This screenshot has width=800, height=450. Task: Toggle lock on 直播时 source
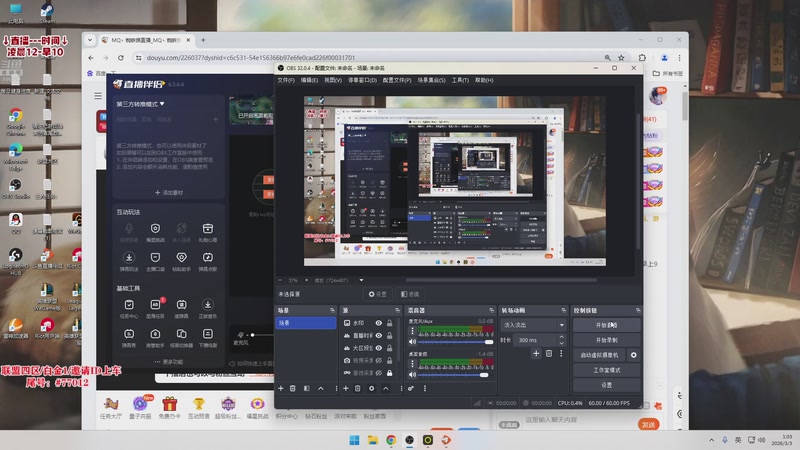pos(390,336)
